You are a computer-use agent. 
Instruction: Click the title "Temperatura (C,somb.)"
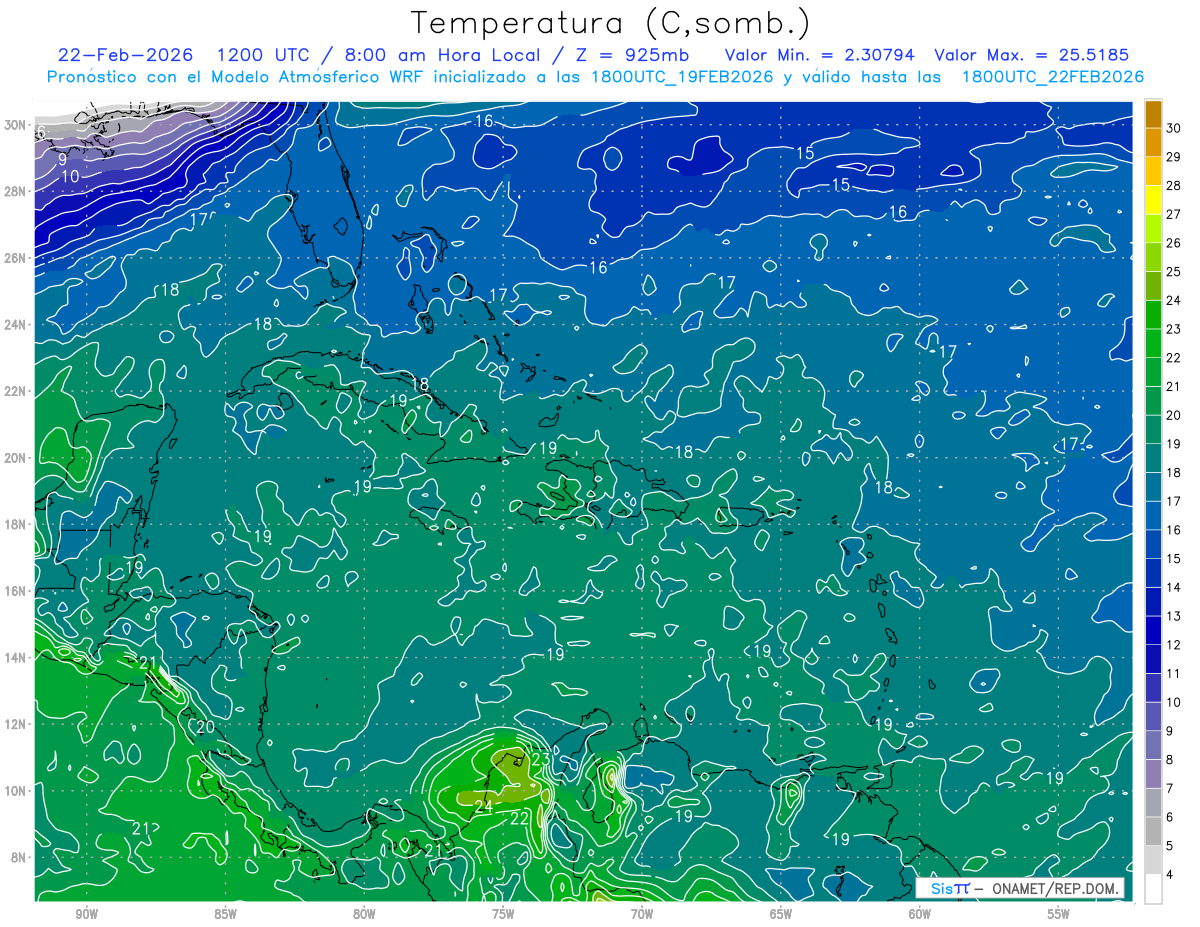coord(611,23)
